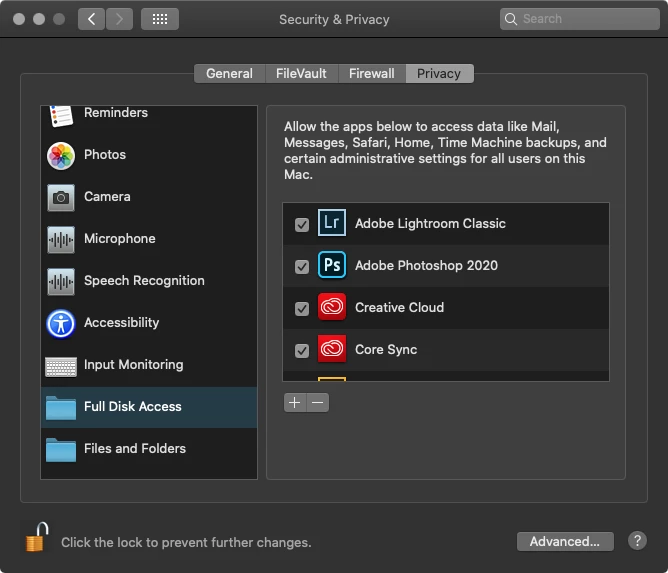Click the Creative Cloud red icon
Viewport: 668px width, 573px height.
pyautogui.click(x=332, y=306)
